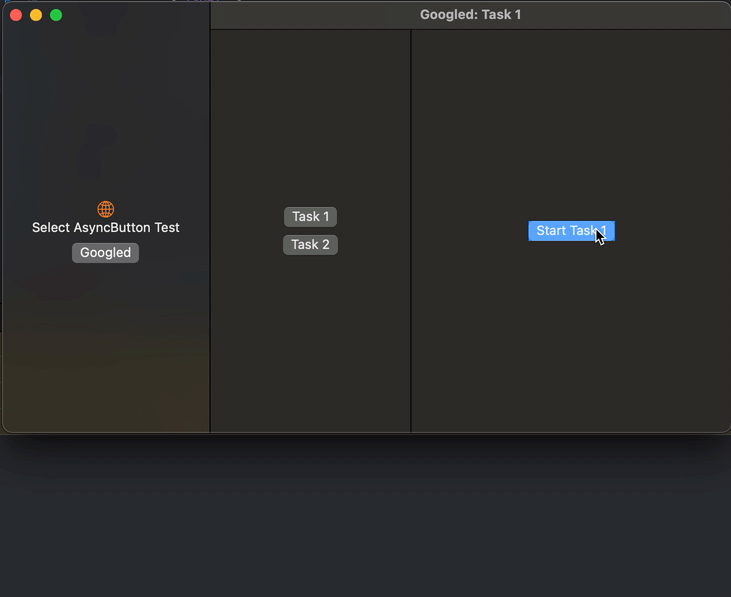Close the window with the red button
731x597 pixels.
[16, 15]
